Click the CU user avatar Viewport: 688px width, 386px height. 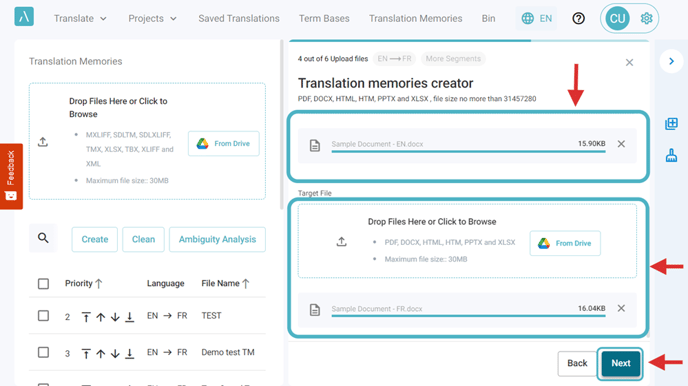(617, 18)
